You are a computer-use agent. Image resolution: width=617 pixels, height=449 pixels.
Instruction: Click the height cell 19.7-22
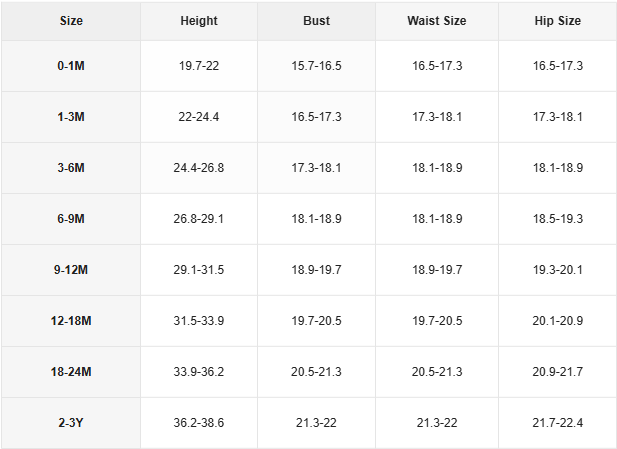[199, 66]
